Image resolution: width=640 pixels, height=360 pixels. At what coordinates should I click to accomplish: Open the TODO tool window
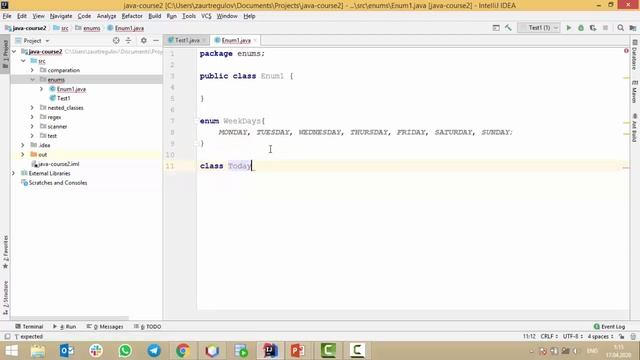[148, 327]
